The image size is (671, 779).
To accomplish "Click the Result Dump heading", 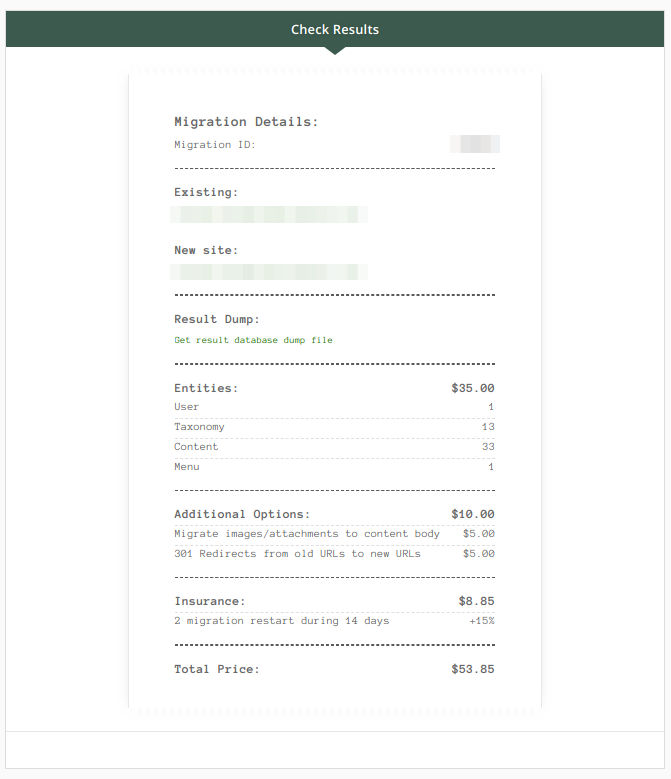I will click(x=217, y=319).
